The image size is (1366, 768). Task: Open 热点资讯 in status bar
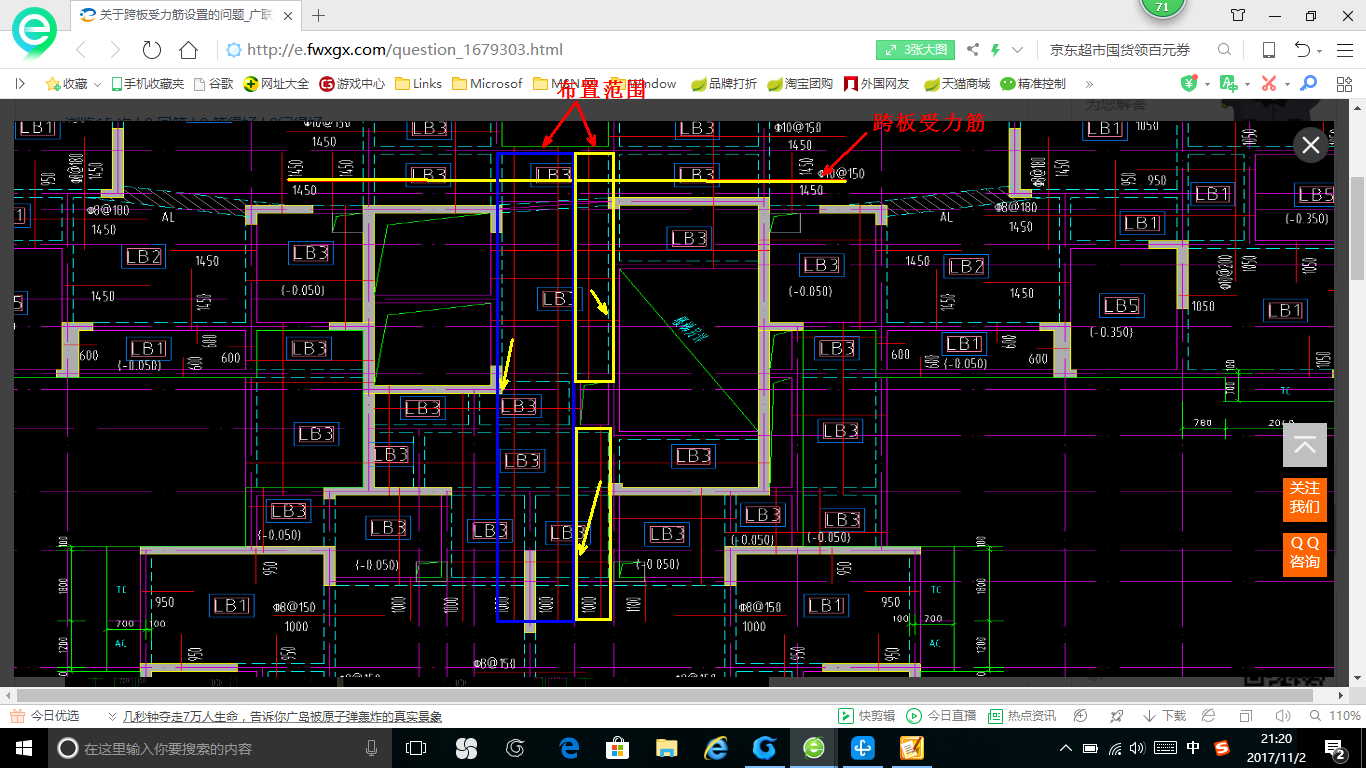point(1022,716)
